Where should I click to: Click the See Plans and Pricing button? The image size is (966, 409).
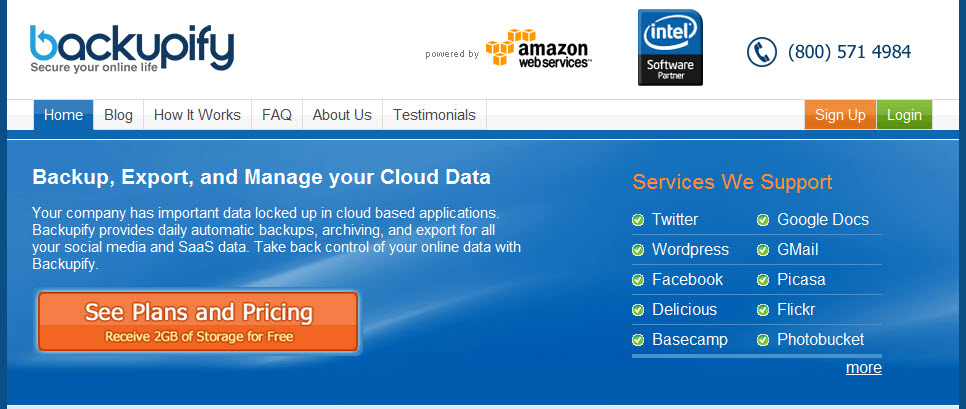coord(198,321)
